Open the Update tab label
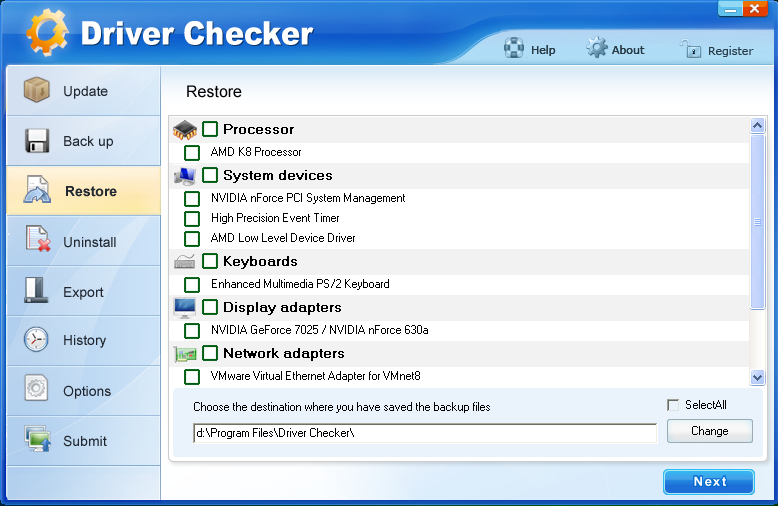Image resolution: width=778 pixels, height=506 pixels. tap(85, 91)
